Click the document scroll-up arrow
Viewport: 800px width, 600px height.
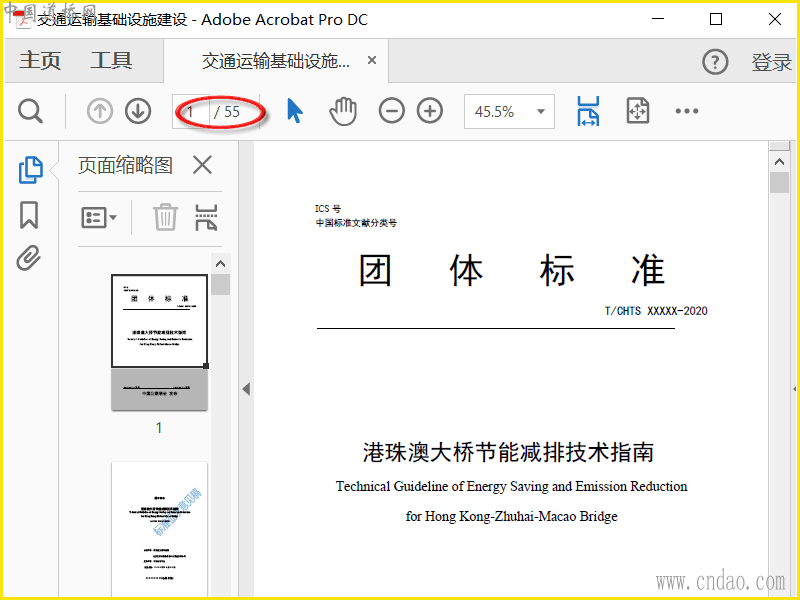(779, 162)
